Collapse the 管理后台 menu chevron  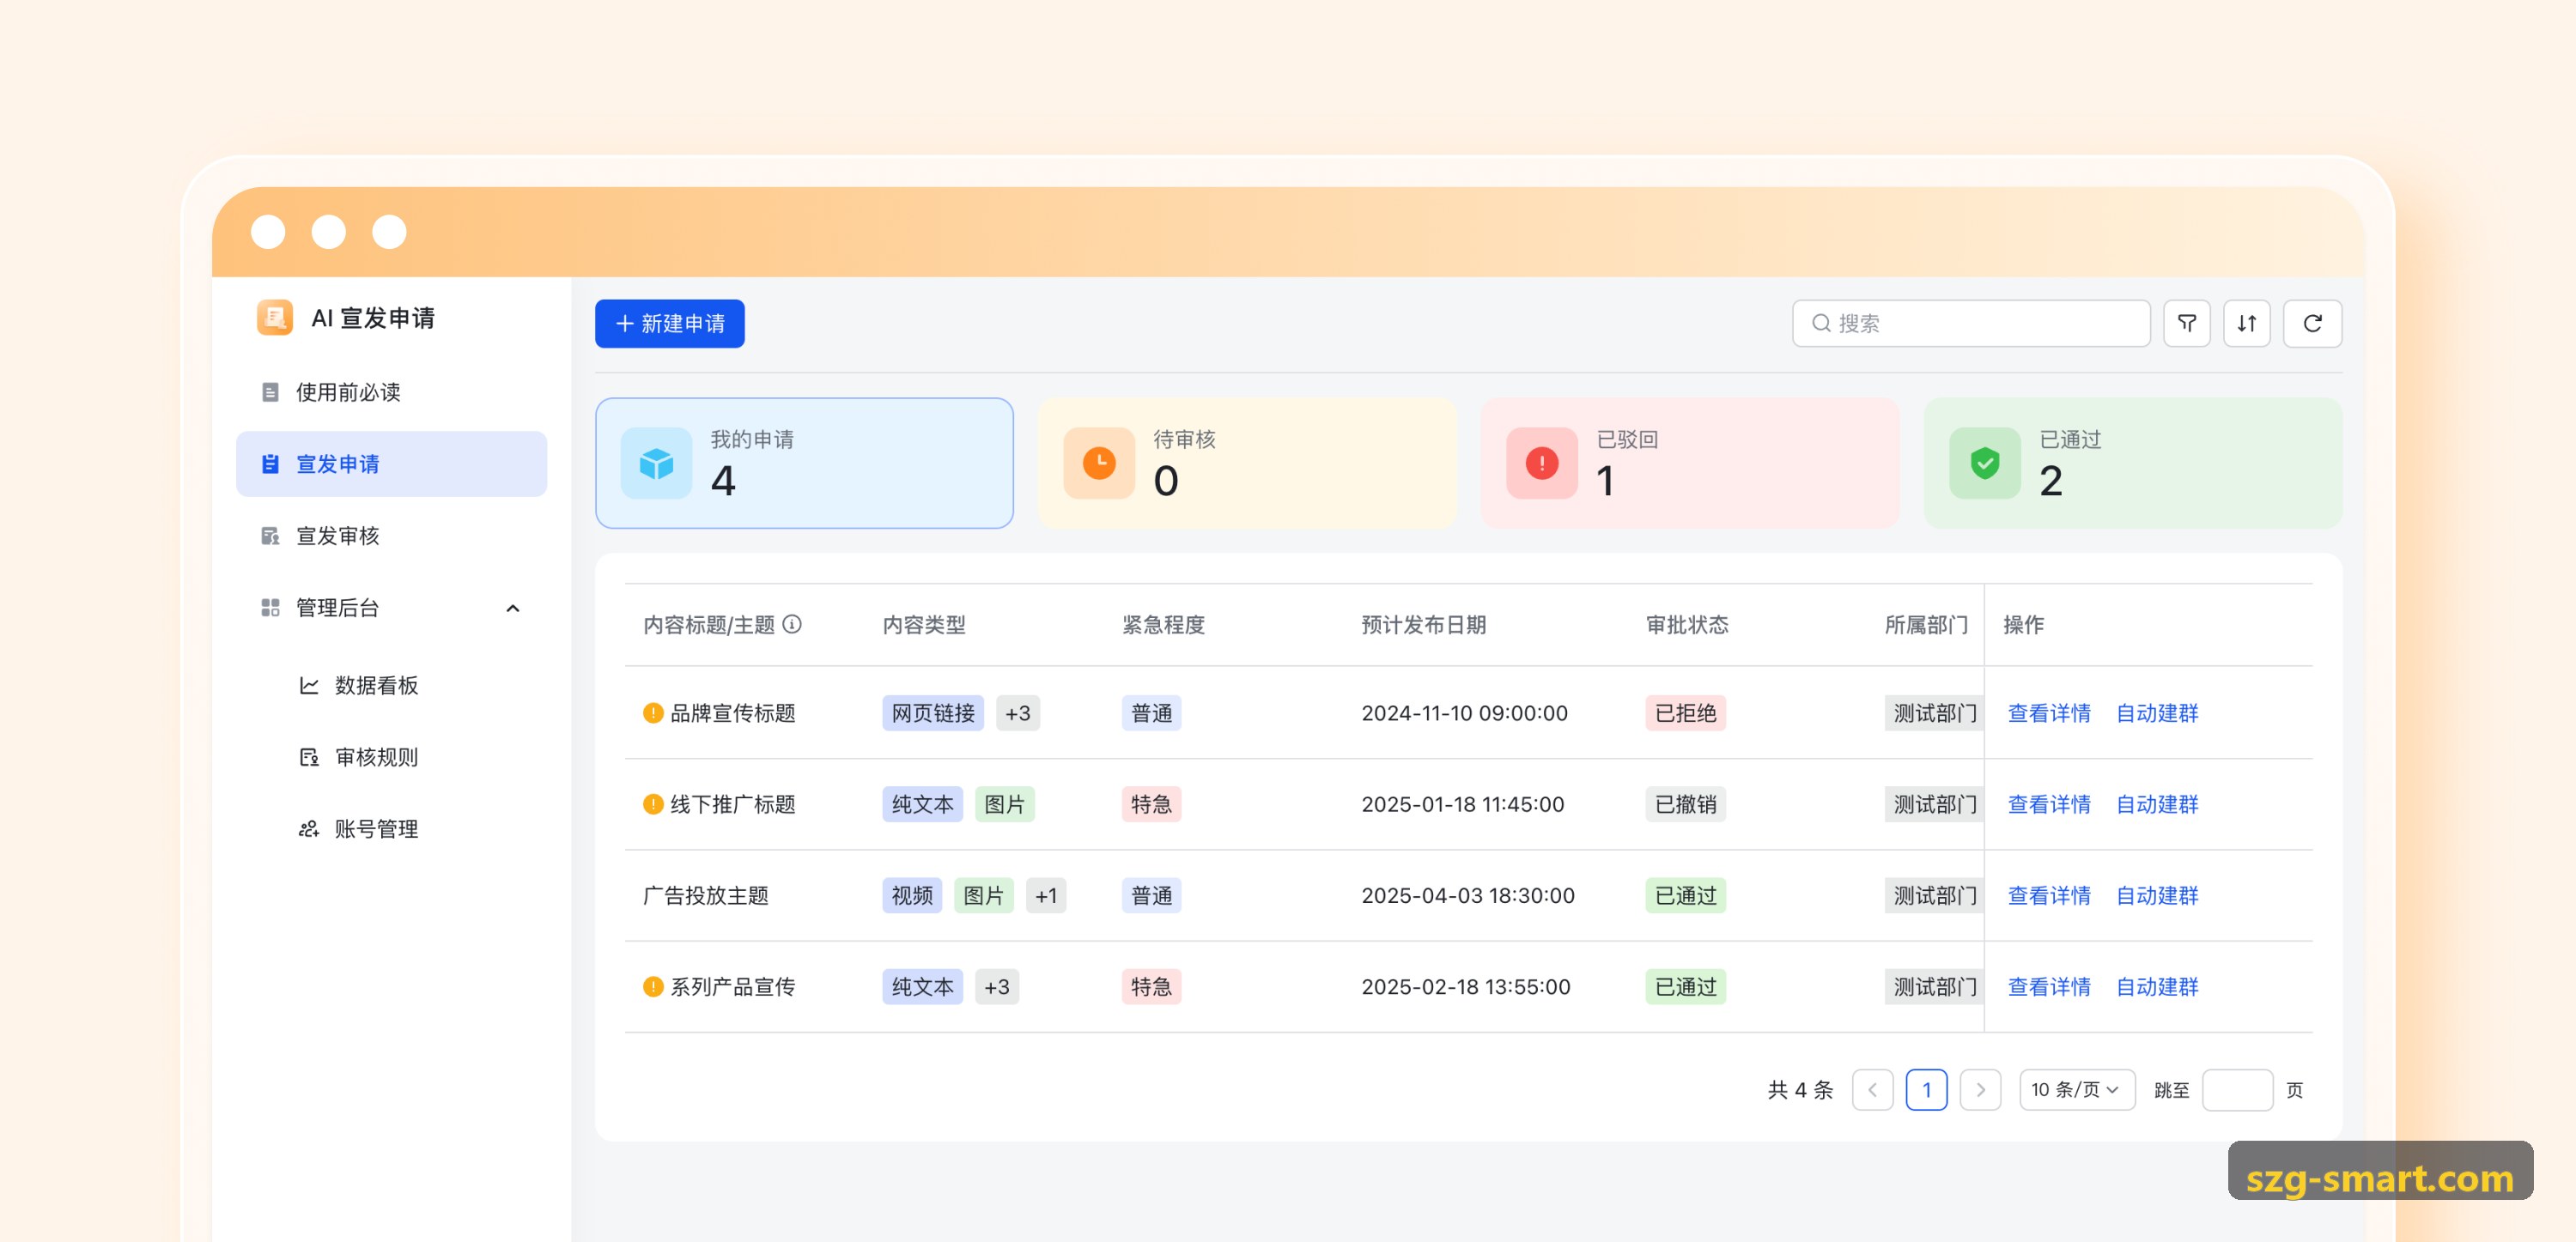tap(513, 608)
